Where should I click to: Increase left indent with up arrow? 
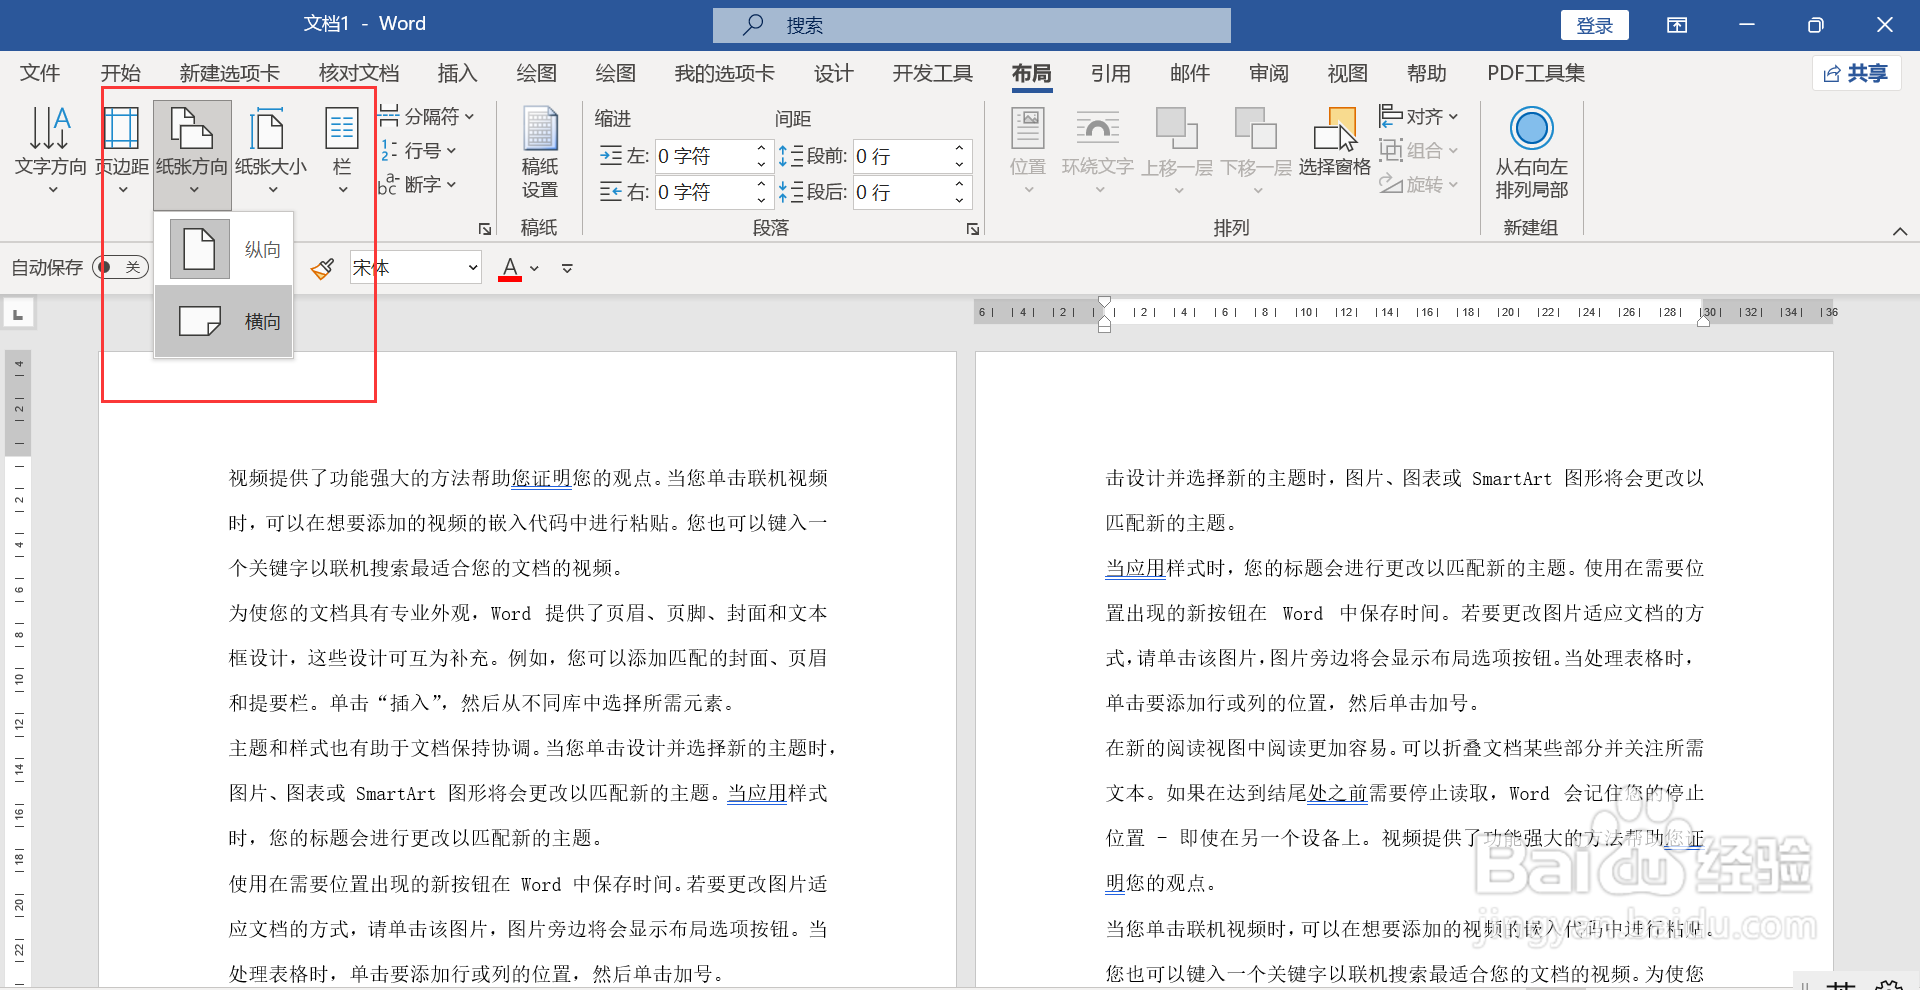pyautogui.click(x=761, y=148)
